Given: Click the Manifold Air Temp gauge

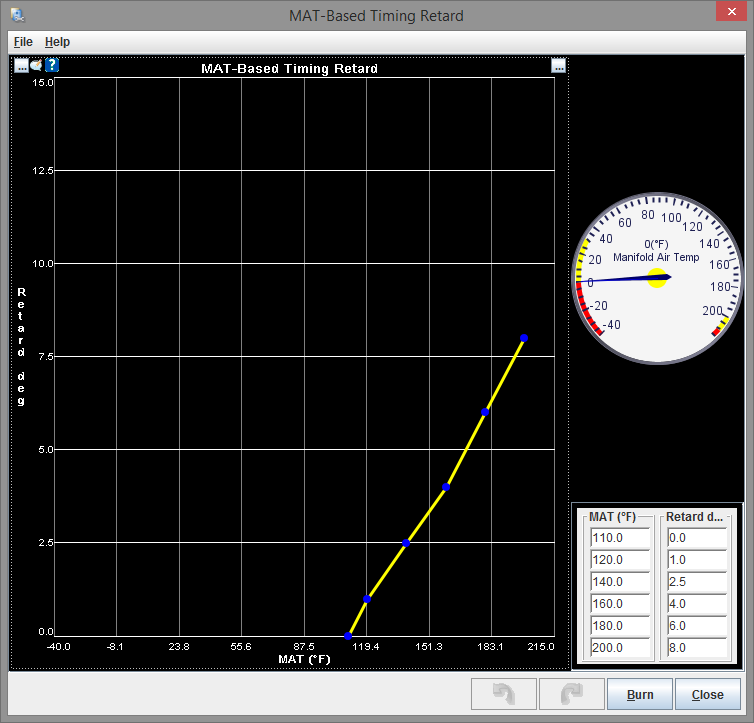Looking at the screenshot, I should click(x=657, y=277).
